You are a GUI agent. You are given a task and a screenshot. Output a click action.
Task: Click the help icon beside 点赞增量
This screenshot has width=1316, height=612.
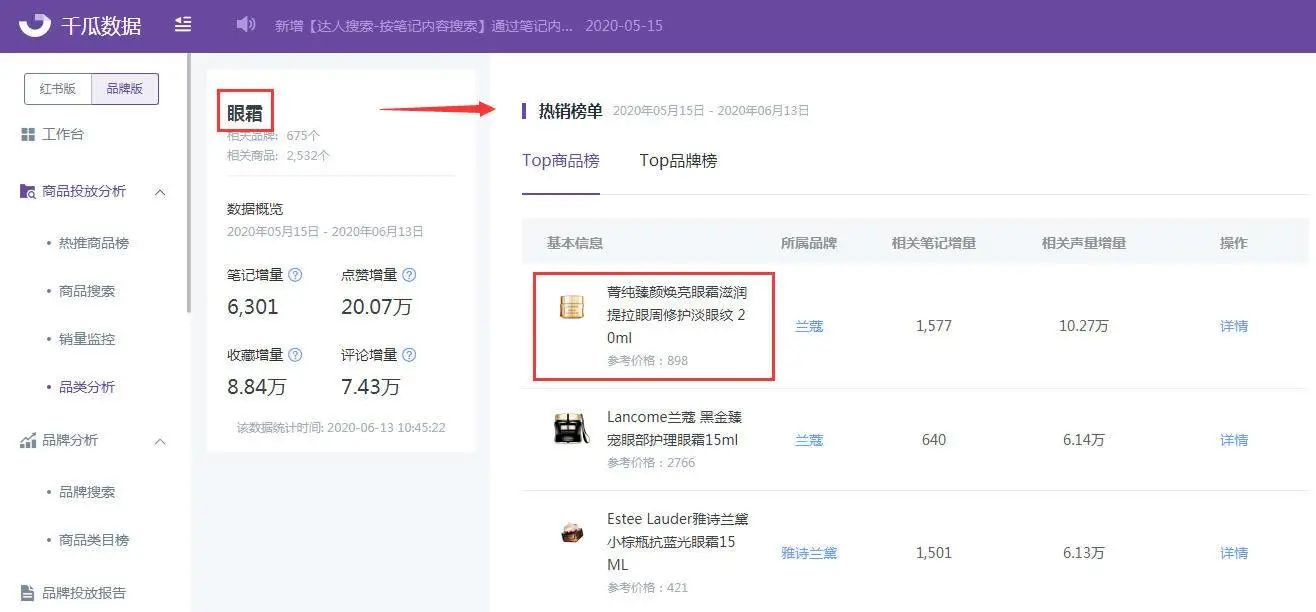409,275
